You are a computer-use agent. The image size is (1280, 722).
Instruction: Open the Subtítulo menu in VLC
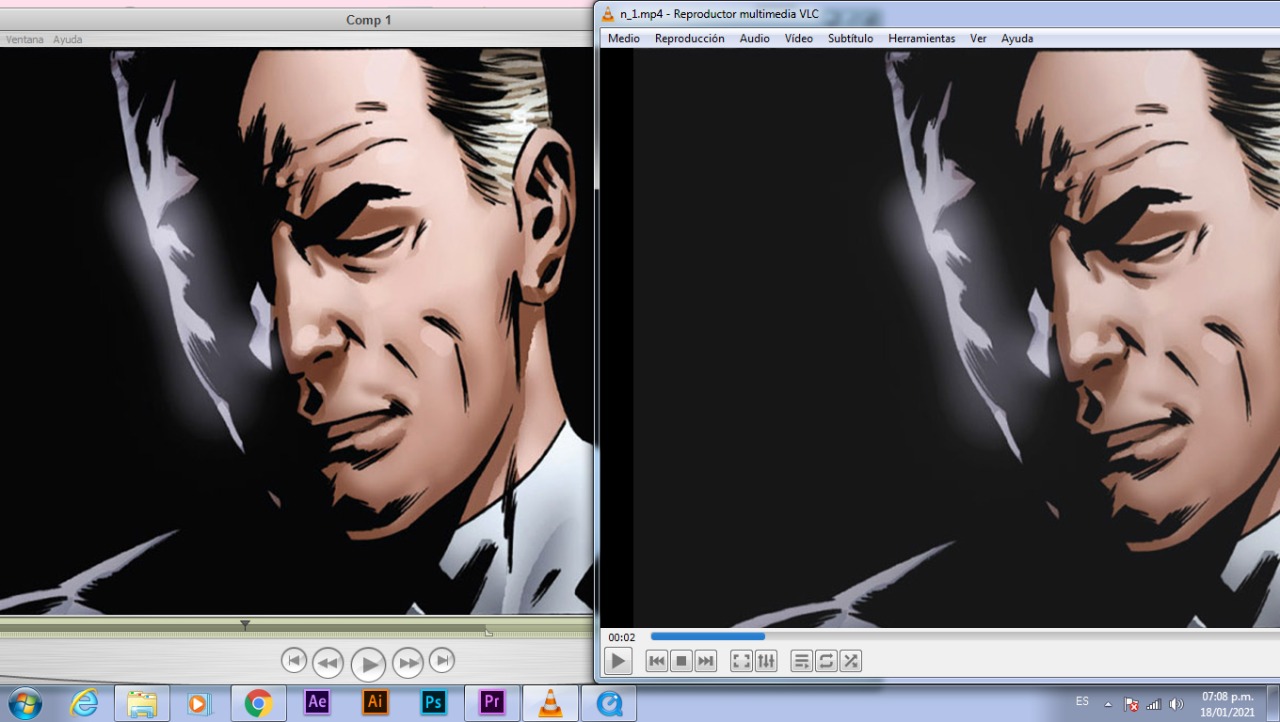[x=851, y=38]
